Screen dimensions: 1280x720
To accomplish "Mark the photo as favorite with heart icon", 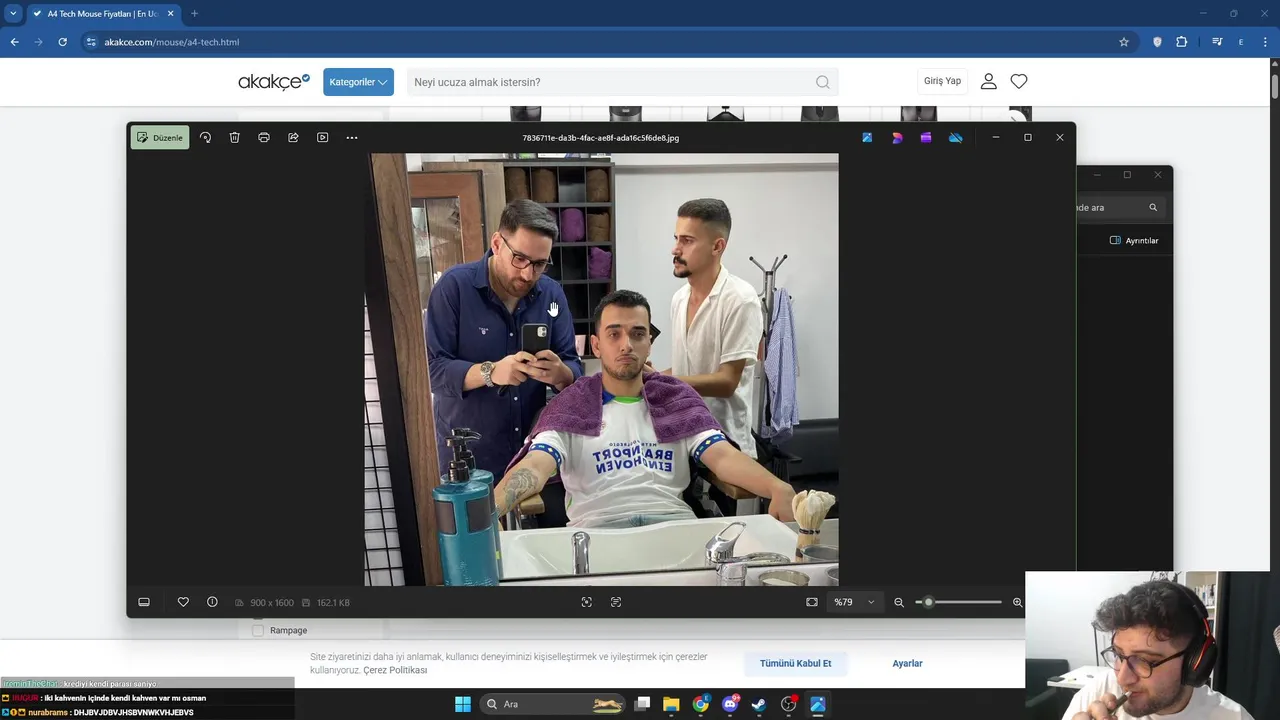I will (x=183, y=602).
